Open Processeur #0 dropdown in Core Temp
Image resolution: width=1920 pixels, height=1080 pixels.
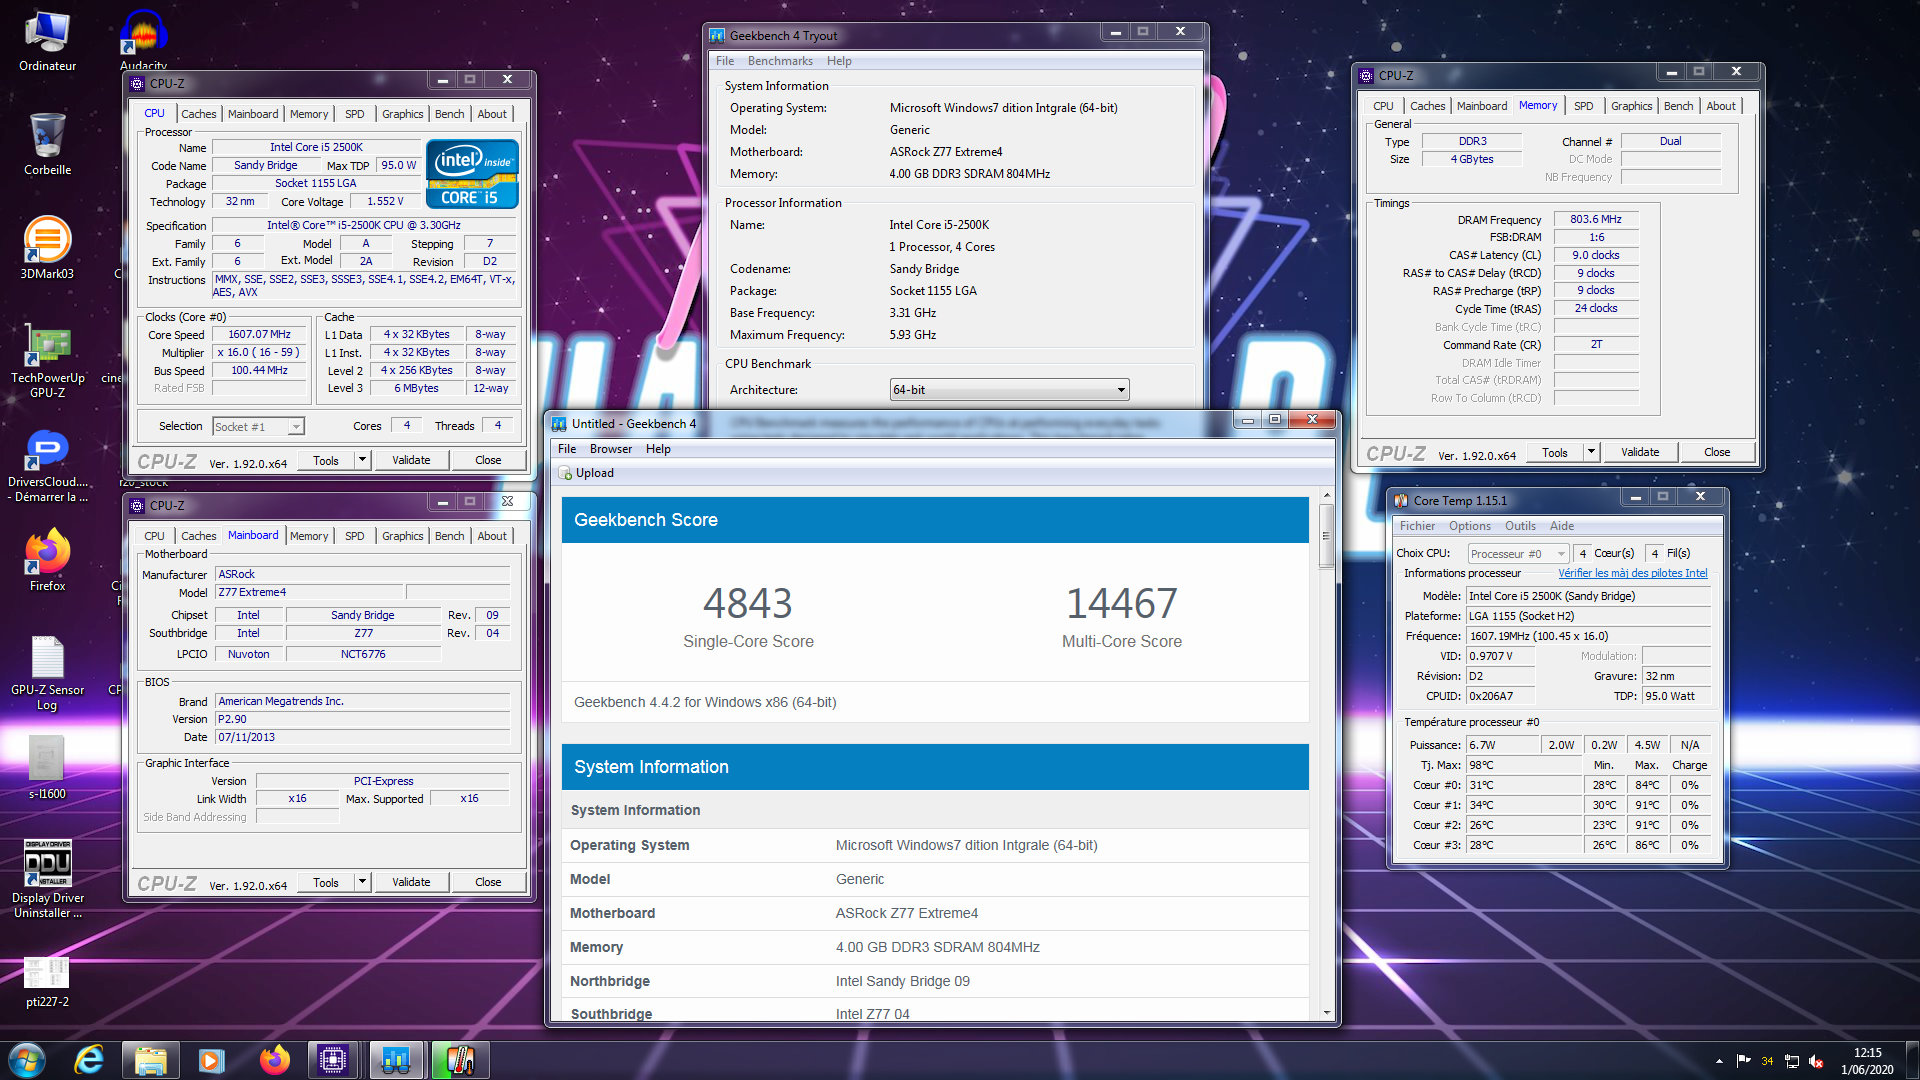1517,554
